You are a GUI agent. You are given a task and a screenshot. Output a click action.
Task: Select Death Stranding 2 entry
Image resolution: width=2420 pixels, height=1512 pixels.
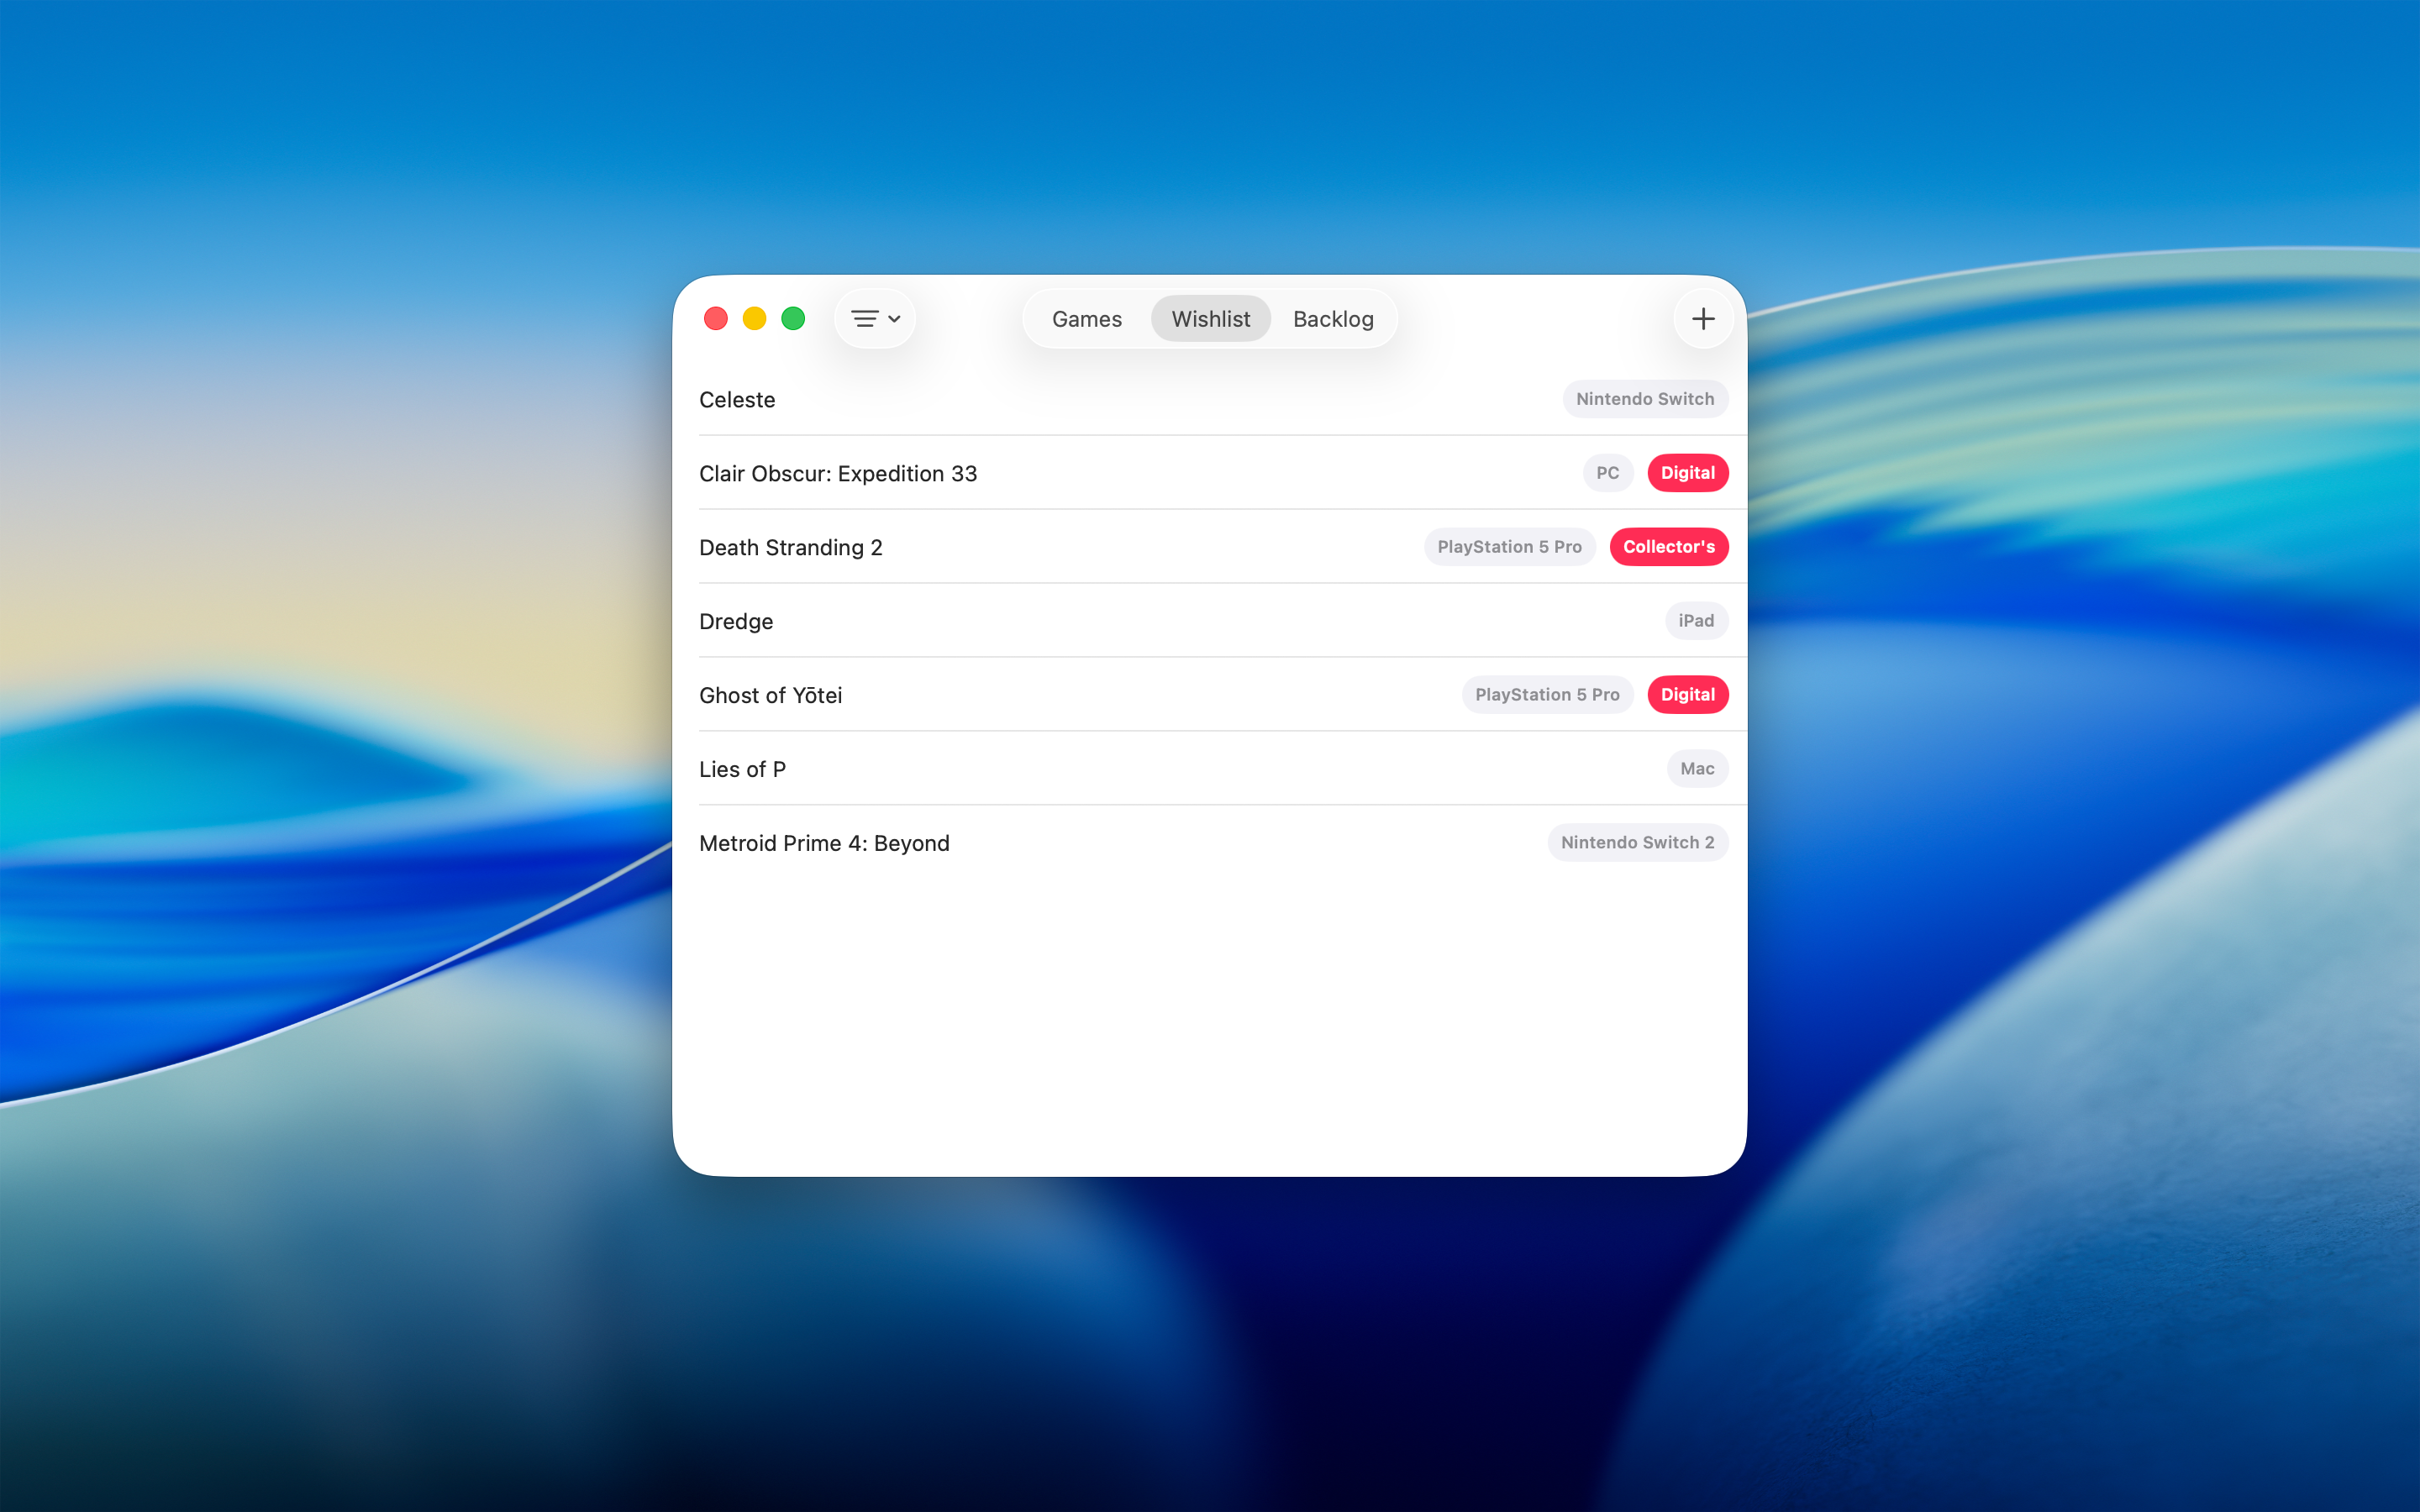pyautogui.click(x=791, y=548)
